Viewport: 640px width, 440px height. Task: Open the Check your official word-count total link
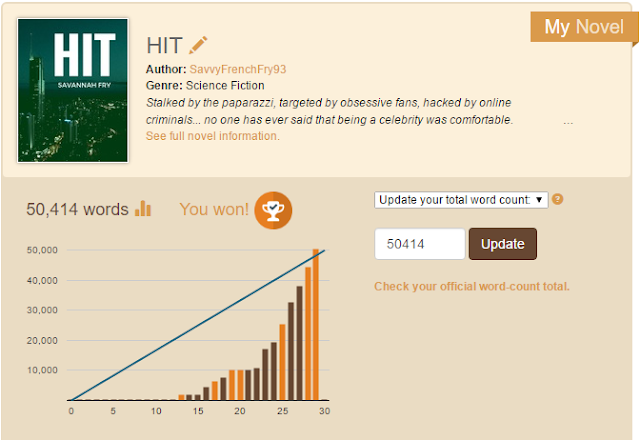(x=471, y=287)
